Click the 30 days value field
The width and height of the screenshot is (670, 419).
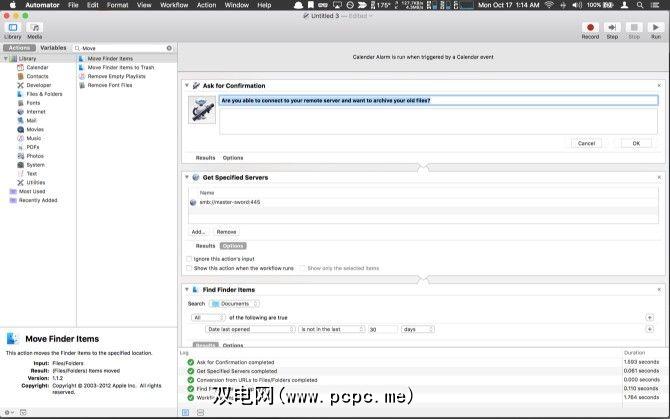click(382, 329)
